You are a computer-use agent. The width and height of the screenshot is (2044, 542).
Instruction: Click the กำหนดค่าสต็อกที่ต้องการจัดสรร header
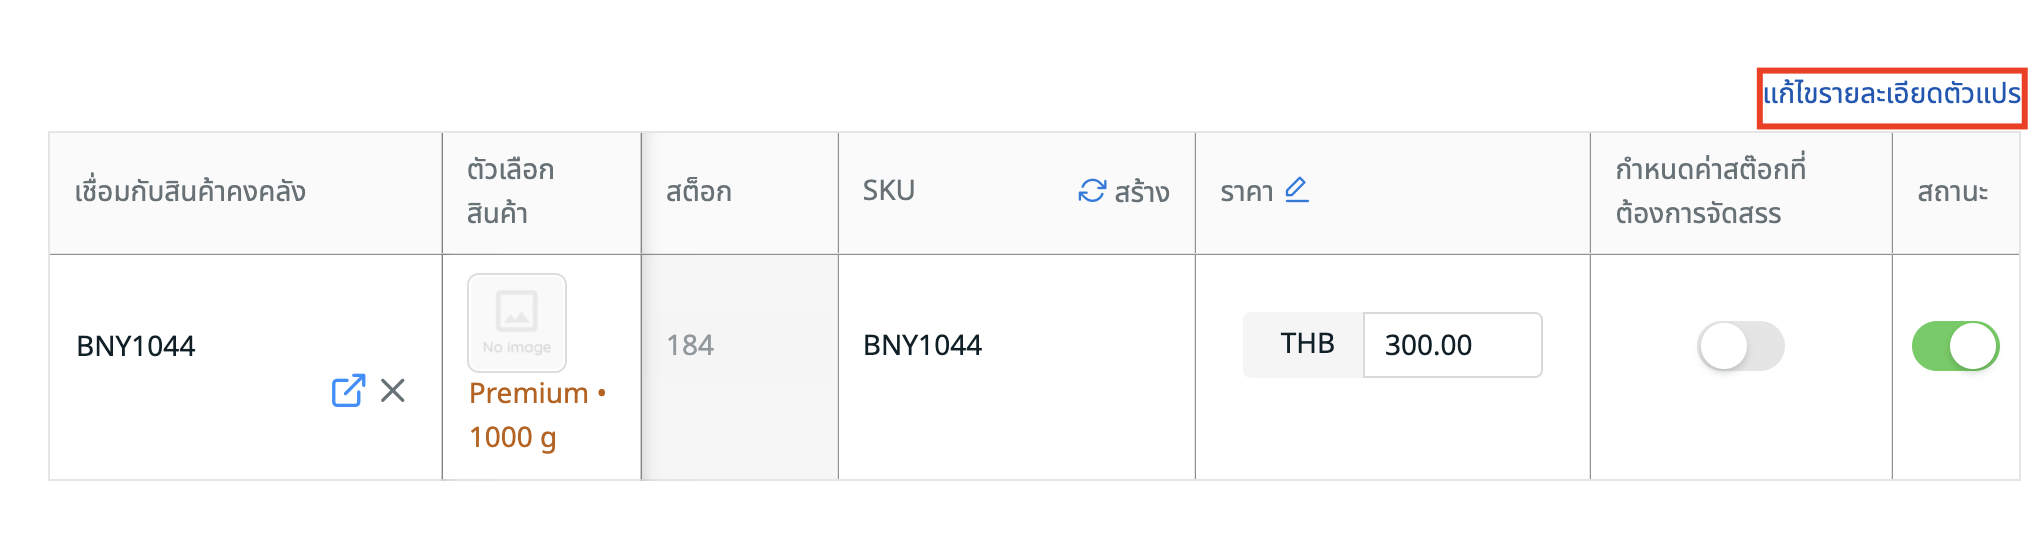point(1710,191)
